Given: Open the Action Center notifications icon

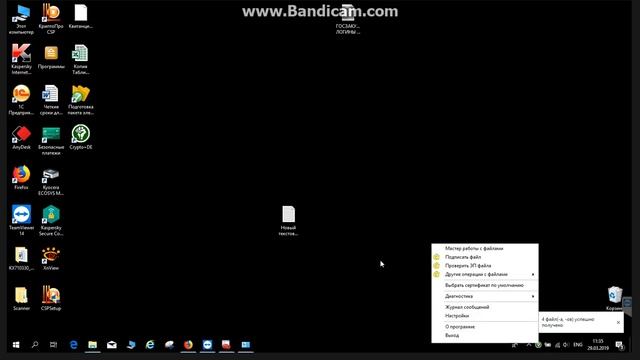Looking at the screenshot, I should point(620,345).
